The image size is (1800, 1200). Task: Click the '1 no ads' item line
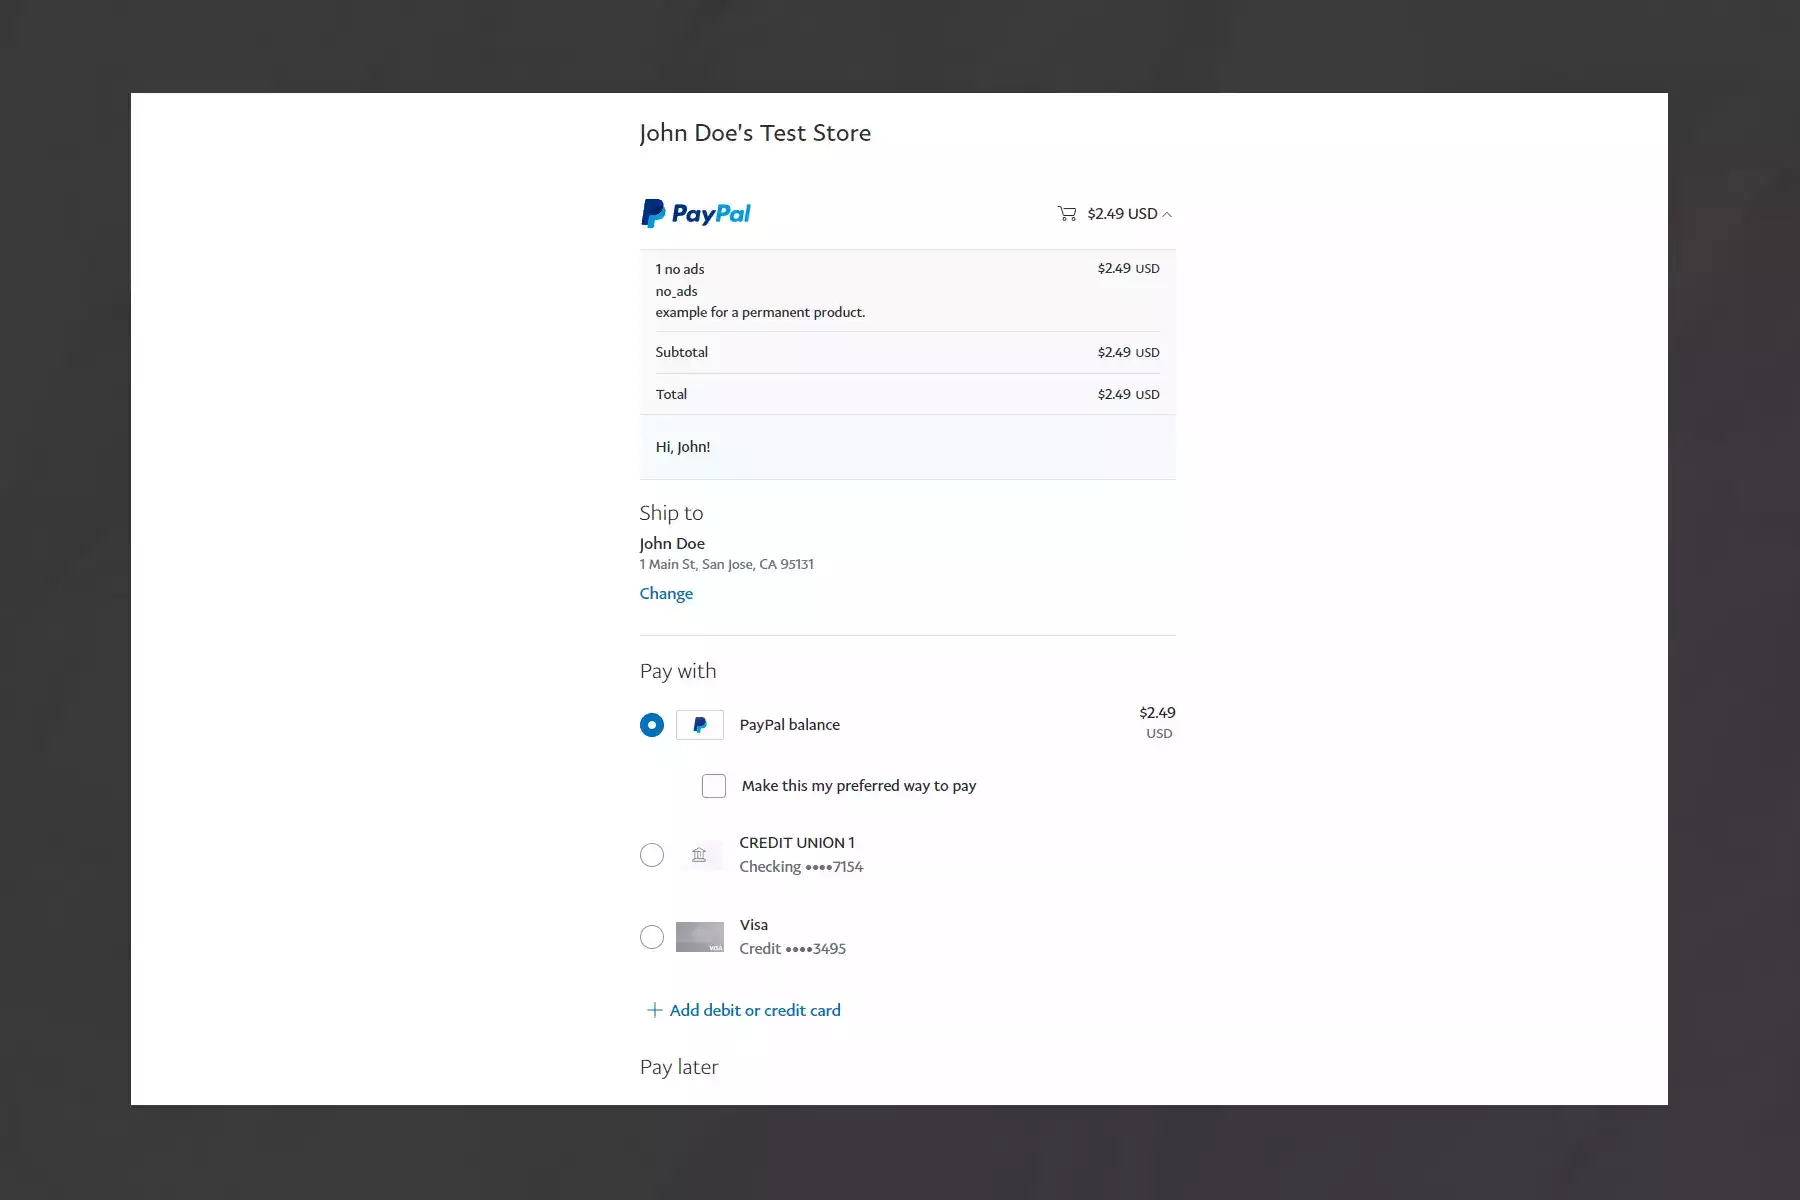click(680, 269)
